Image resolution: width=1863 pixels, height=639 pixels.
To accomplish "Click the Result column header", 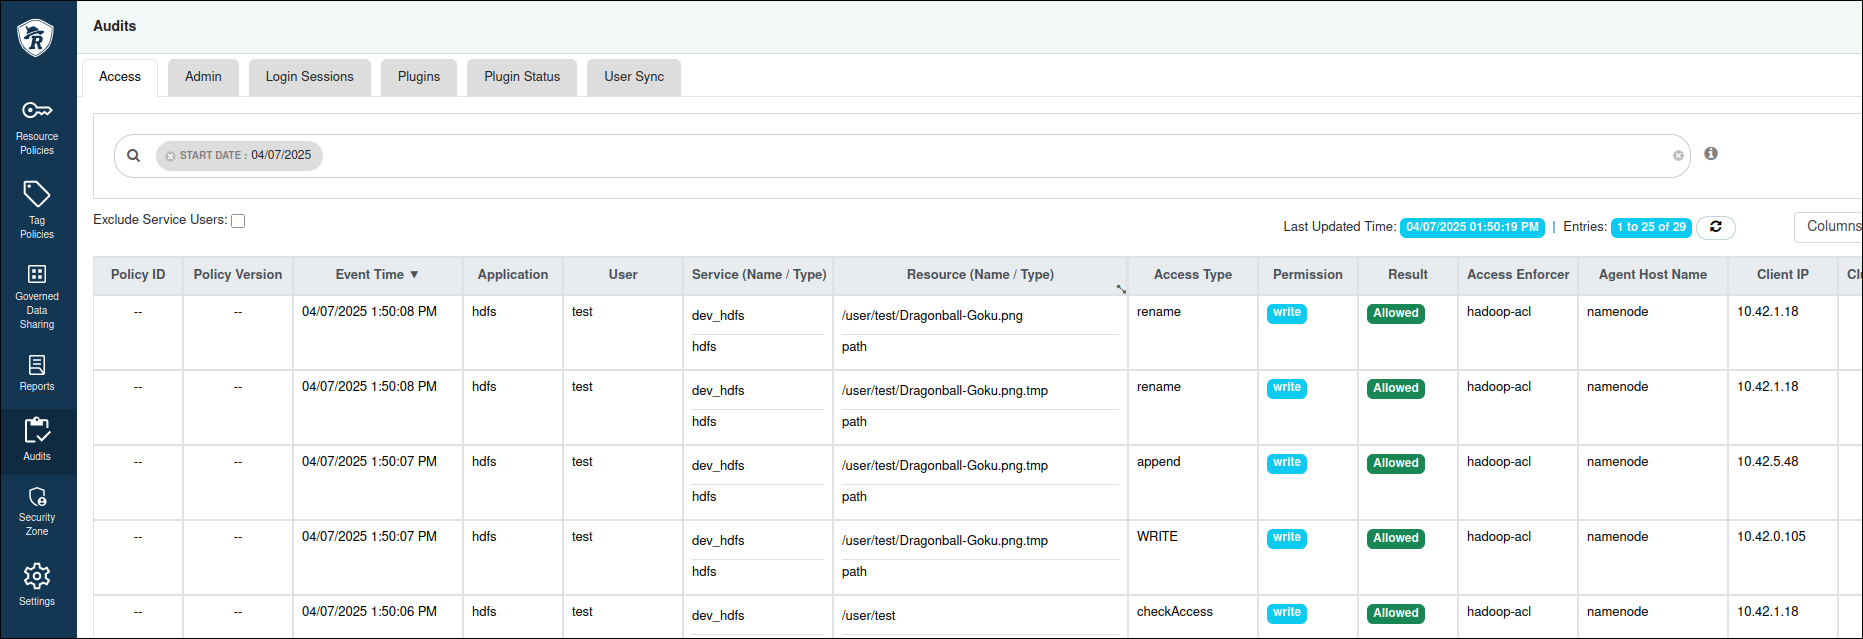I will click(1408, 275).
